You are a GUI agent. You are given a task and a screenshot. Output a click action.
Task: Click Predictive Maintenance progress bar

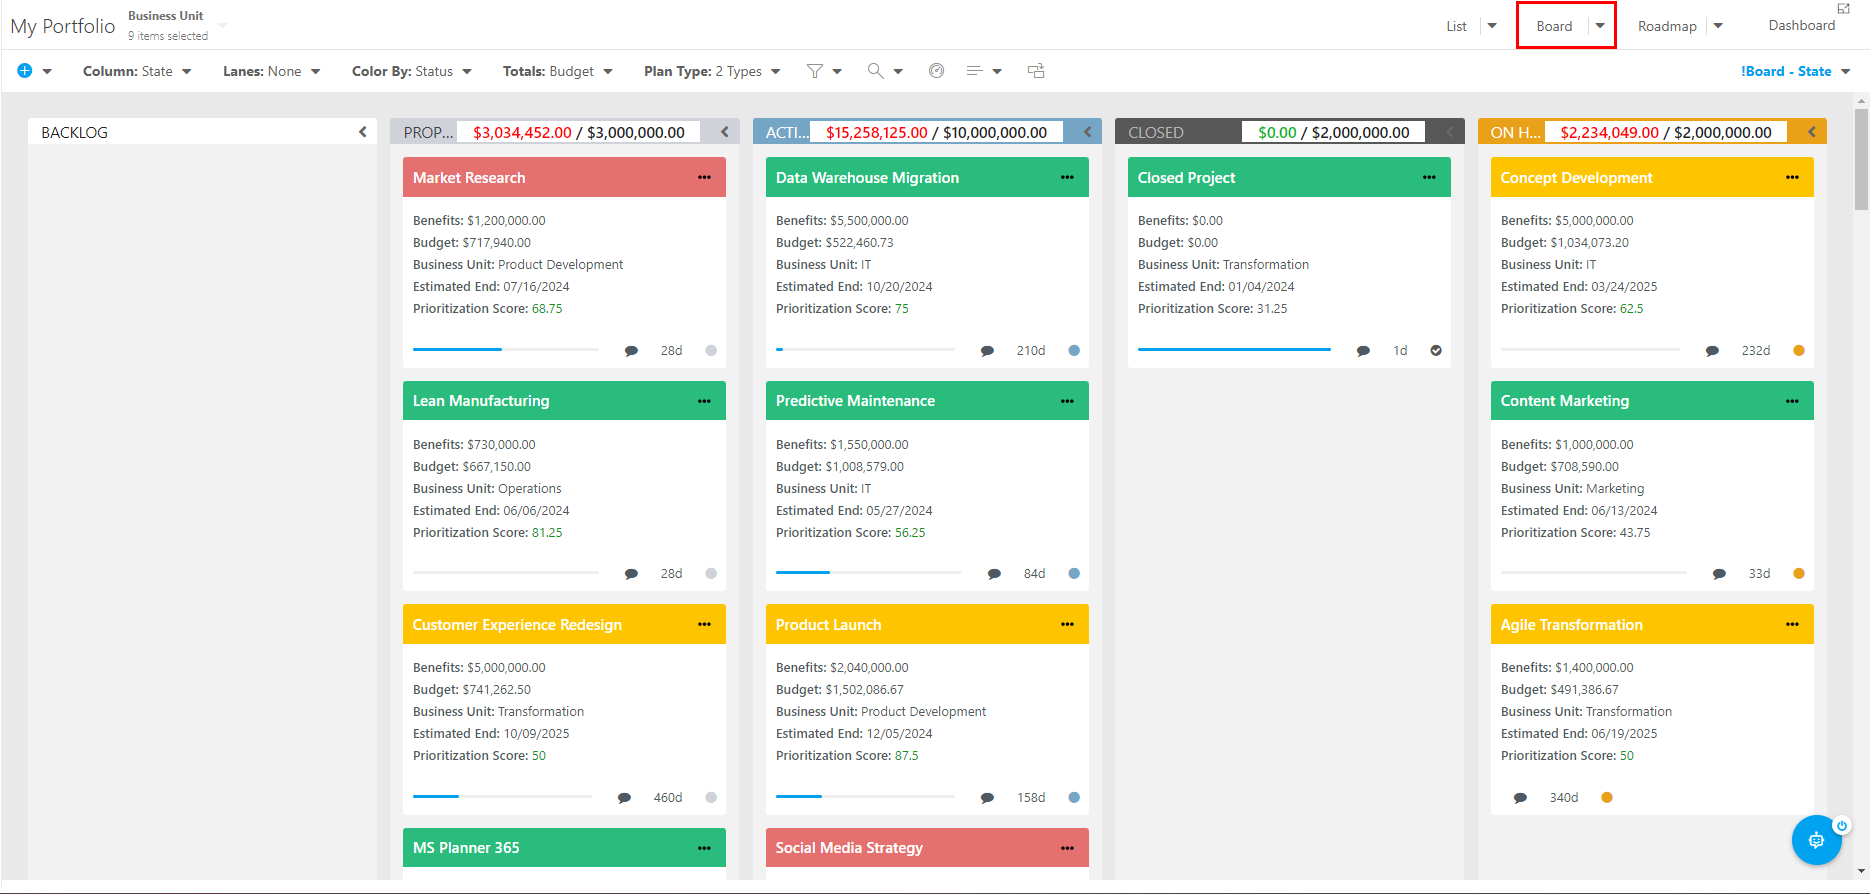tap(868, 573)
